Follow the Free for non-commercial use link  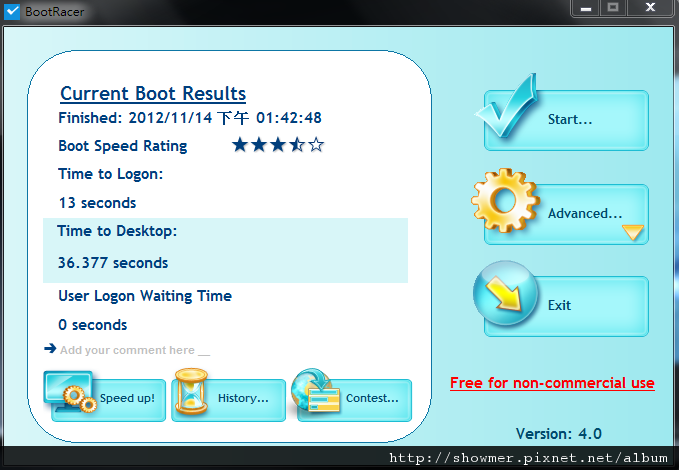(552, 383)
